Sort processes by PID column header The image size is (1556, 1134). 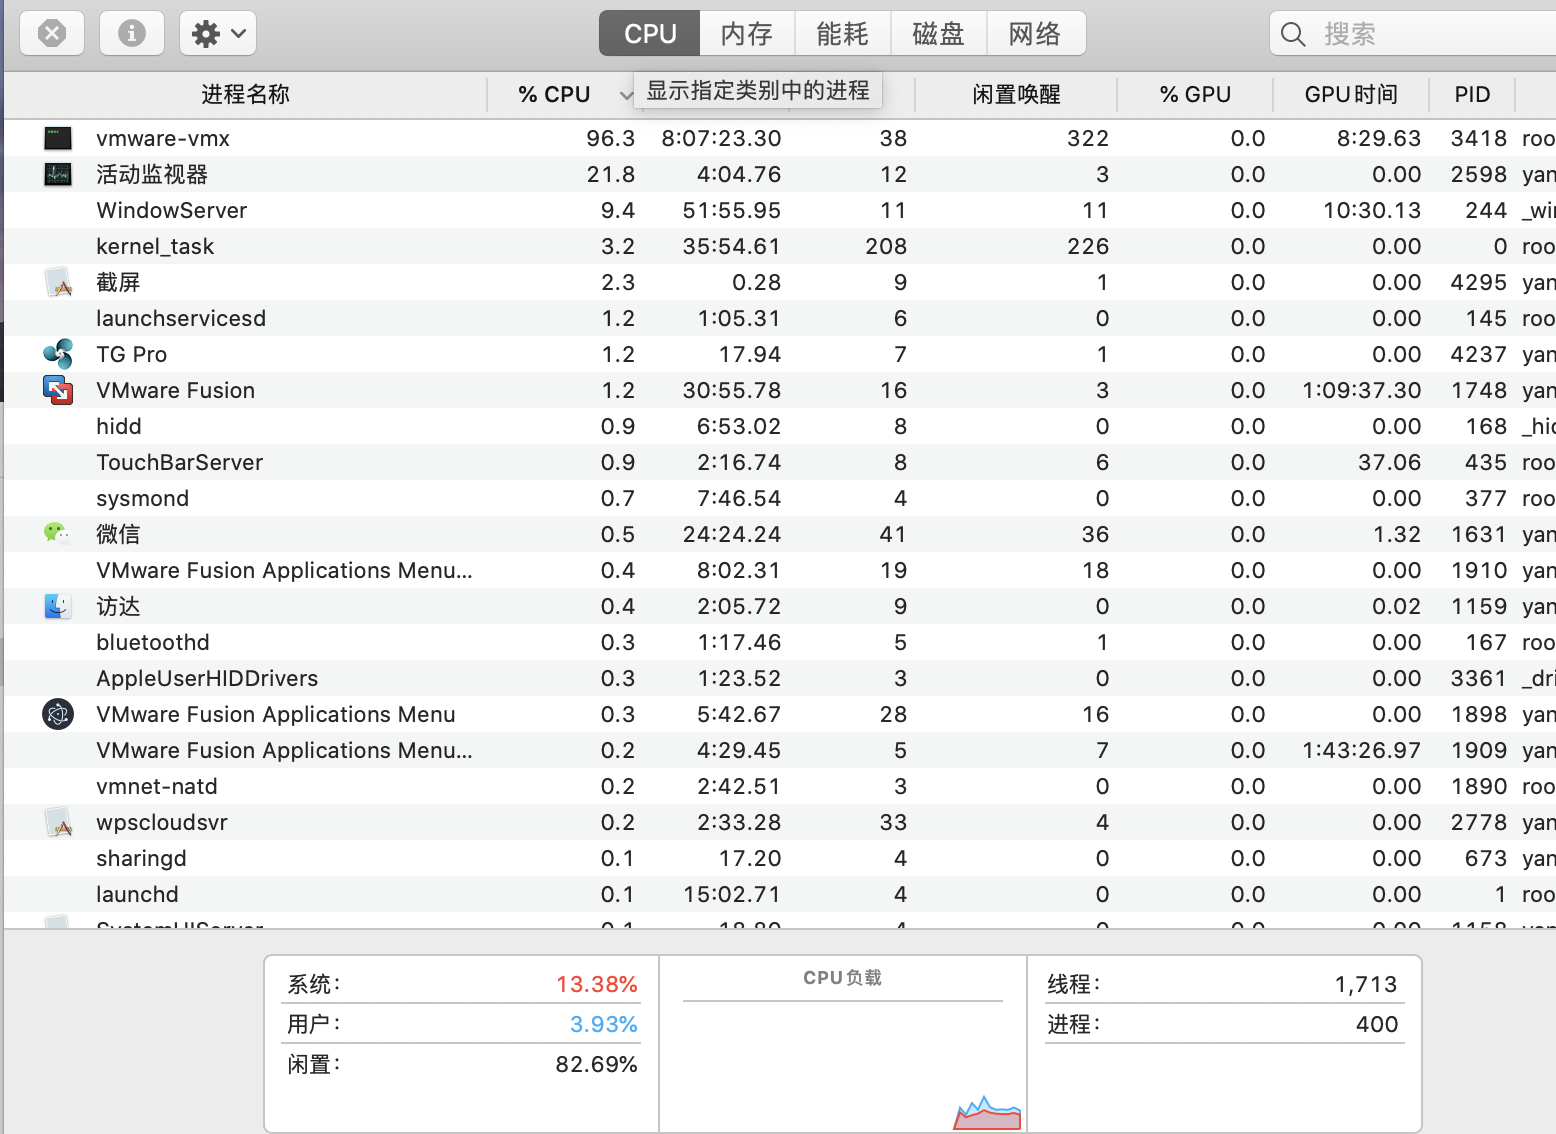(x=1472, y=95)
